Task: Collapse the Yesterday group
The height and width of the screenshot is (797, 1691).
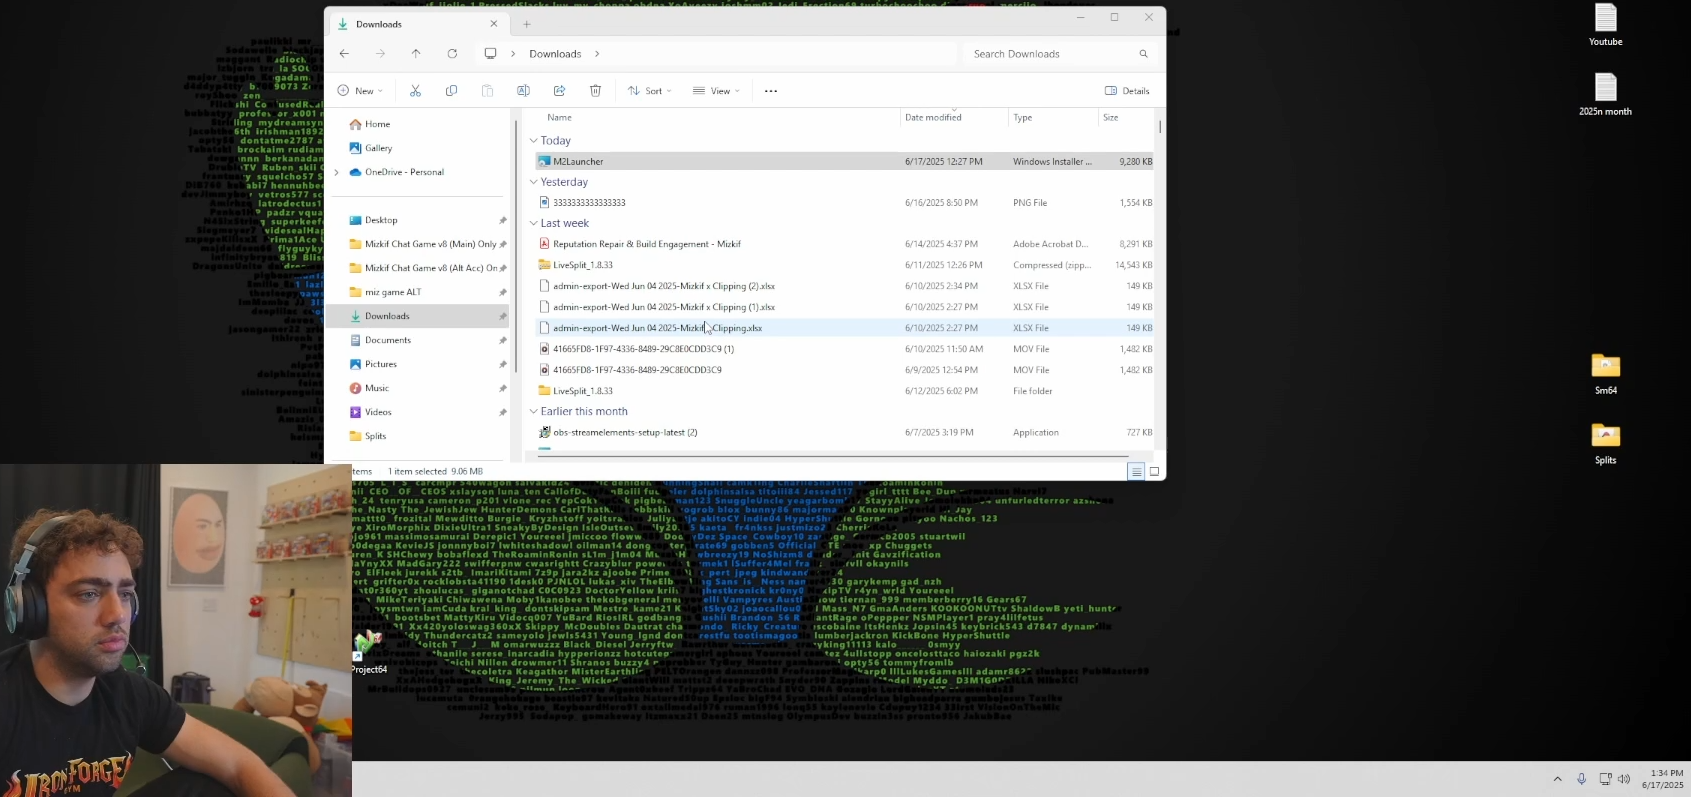Action: pos(533,182)
